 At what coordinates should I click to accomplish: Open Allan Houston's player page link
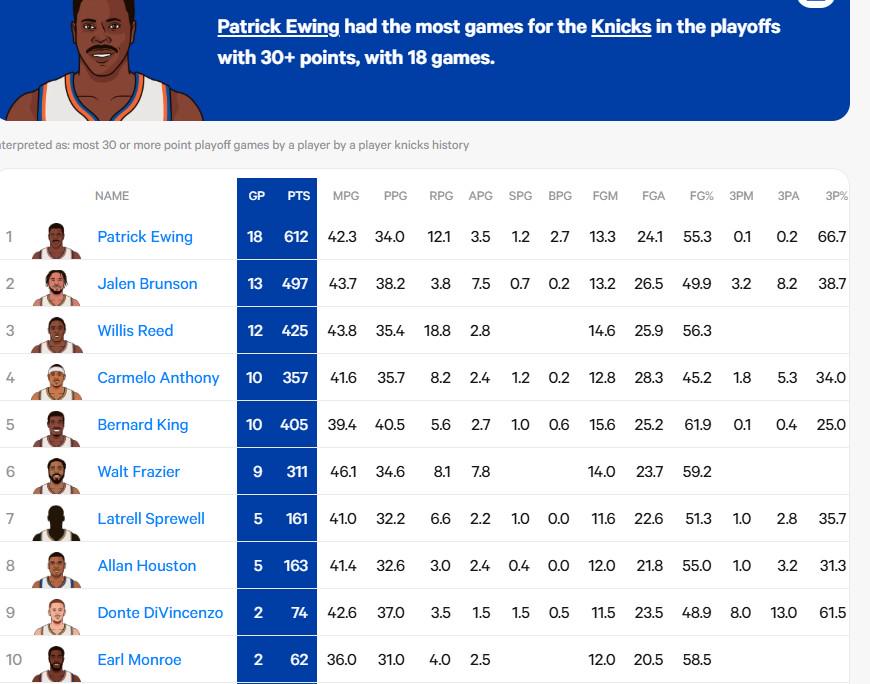tap(146, 566)
